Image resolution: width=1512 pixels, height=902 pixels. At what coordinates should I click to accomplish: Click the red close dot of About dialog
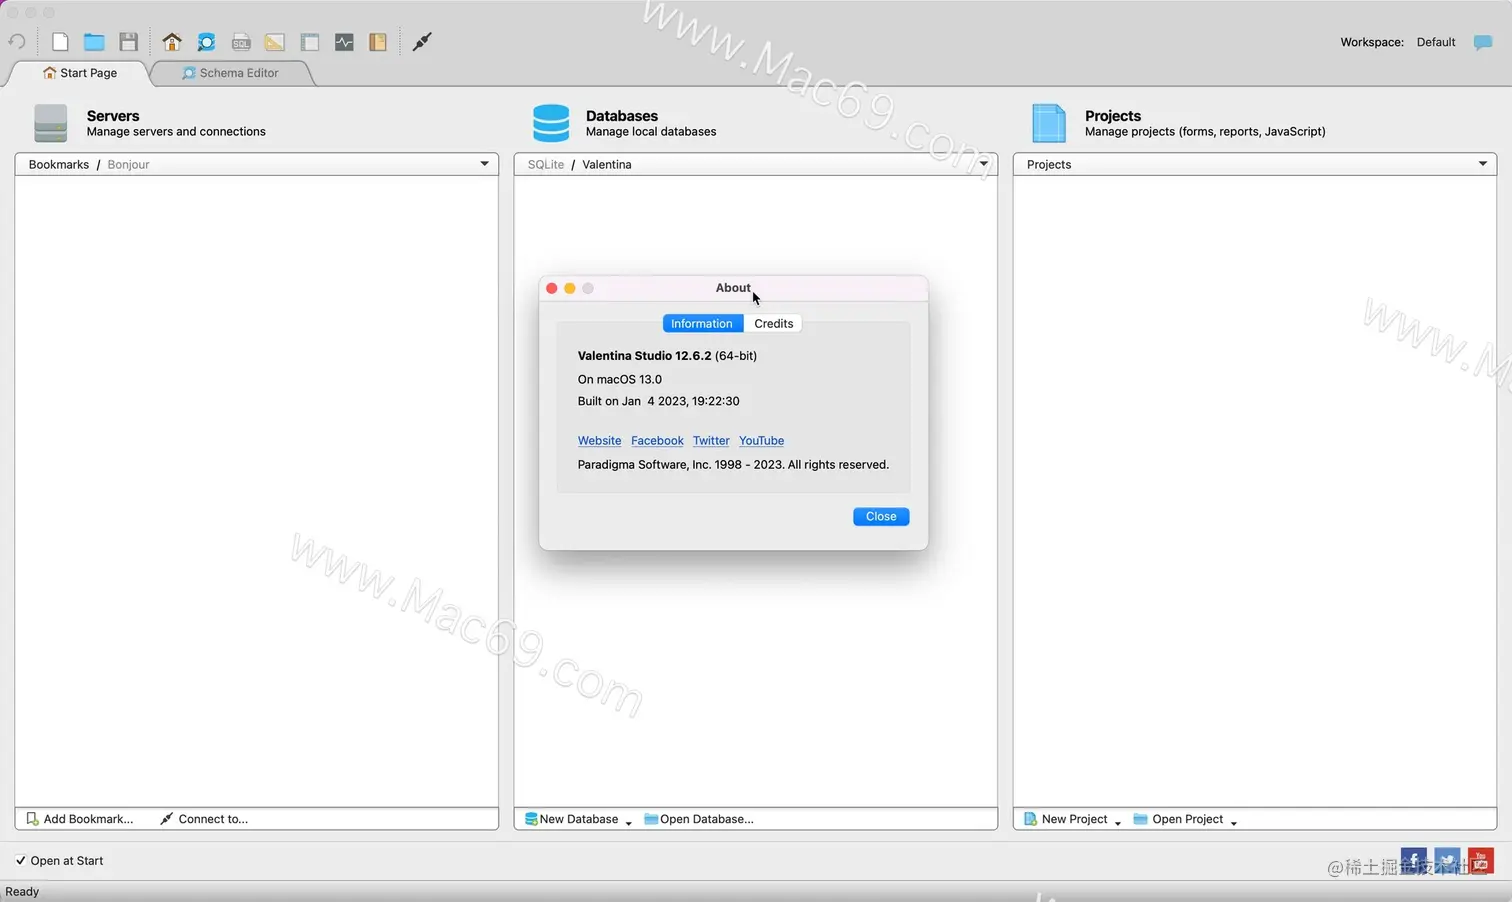(x=551, y=288)
